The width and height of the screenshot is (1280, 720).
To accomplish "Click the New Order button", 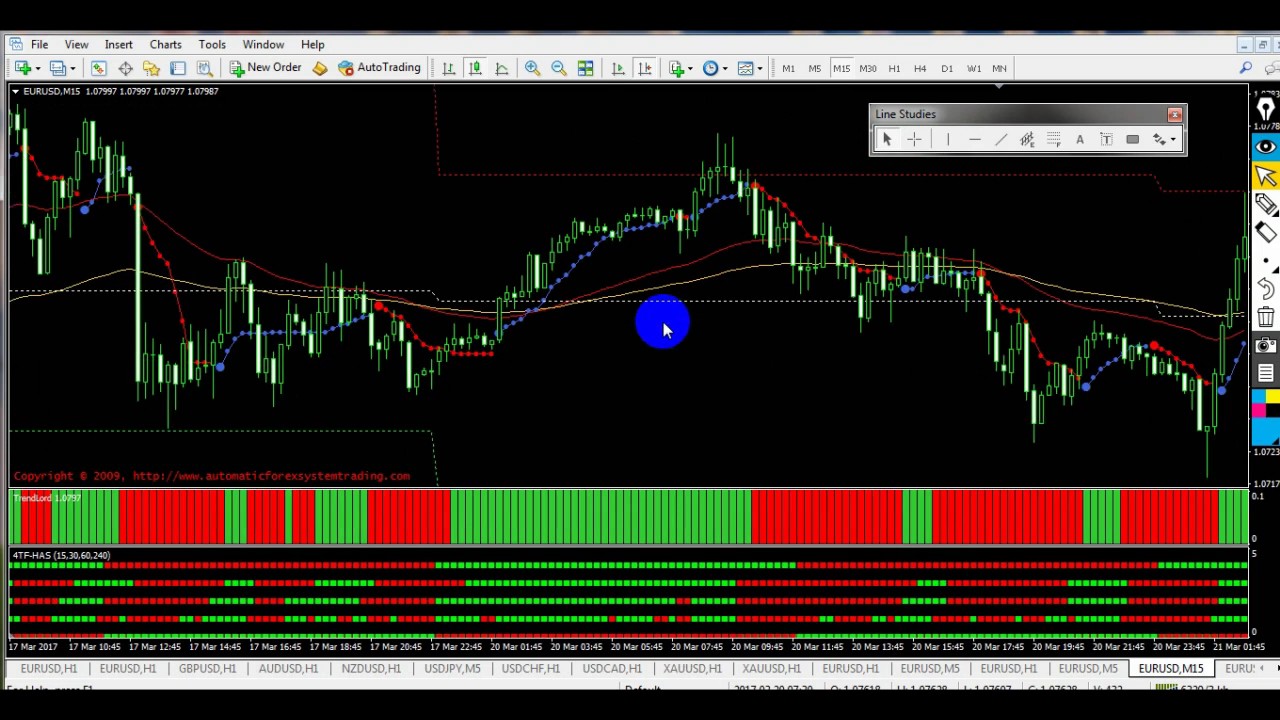I will point(265,68).
